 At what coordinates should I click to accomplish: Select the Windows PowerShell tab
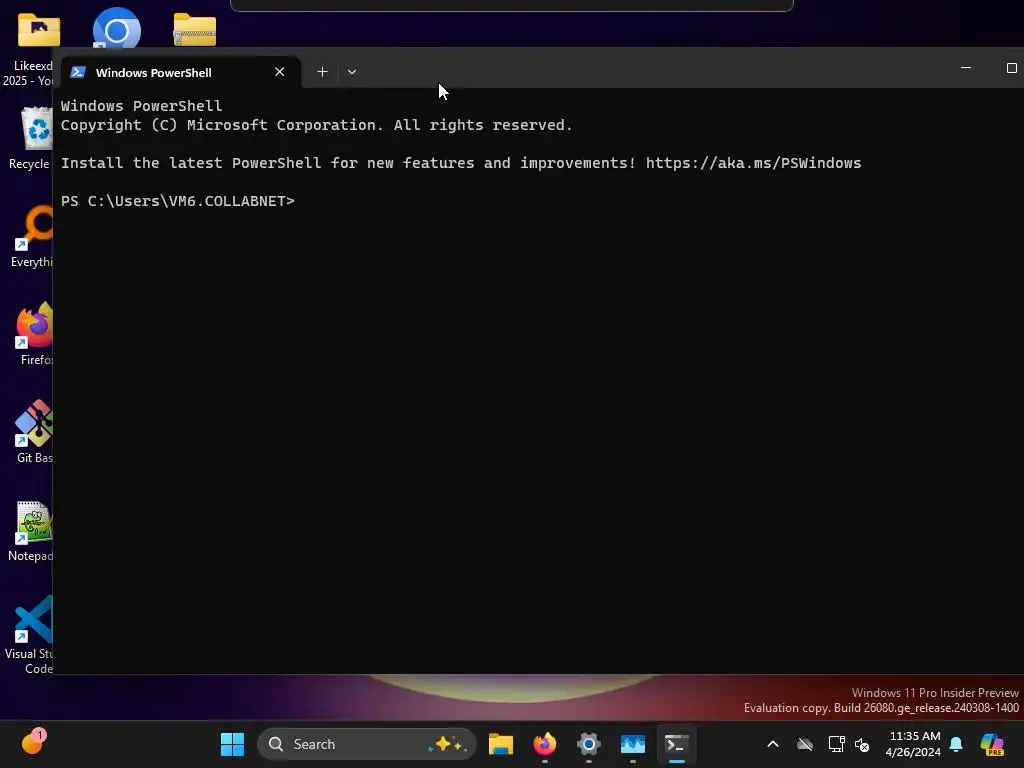(181, 72)
